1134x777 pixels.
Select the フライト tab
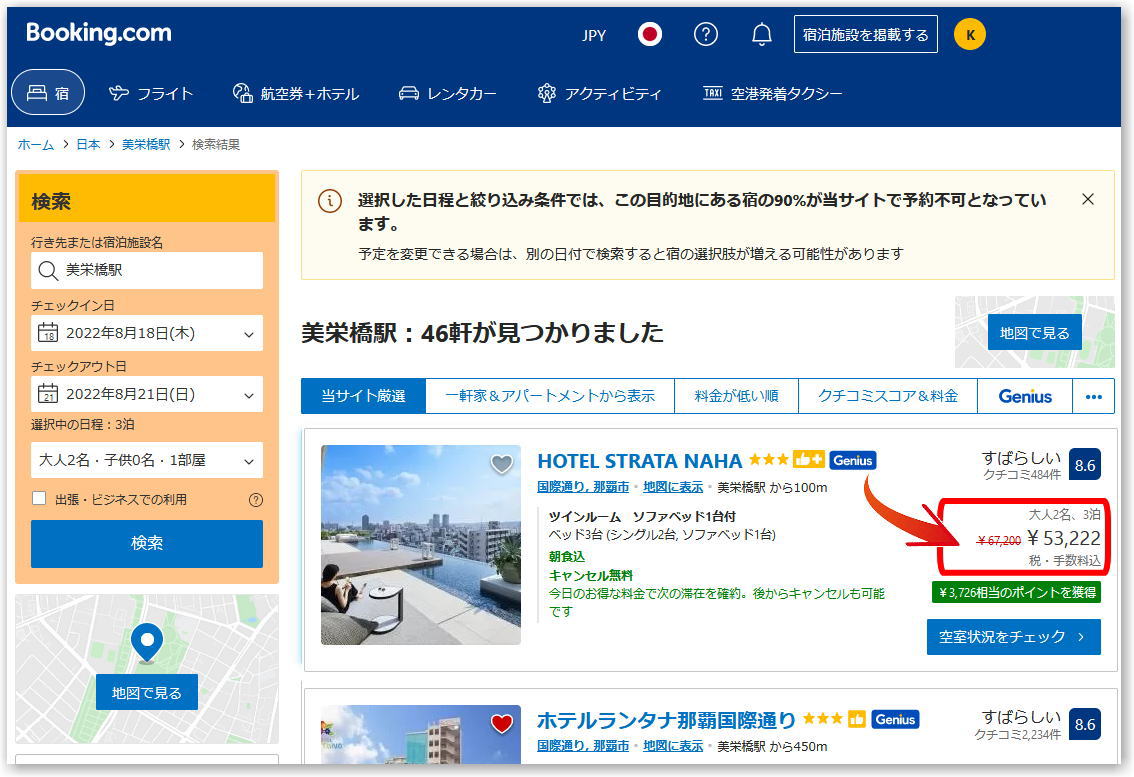point(151,93)
